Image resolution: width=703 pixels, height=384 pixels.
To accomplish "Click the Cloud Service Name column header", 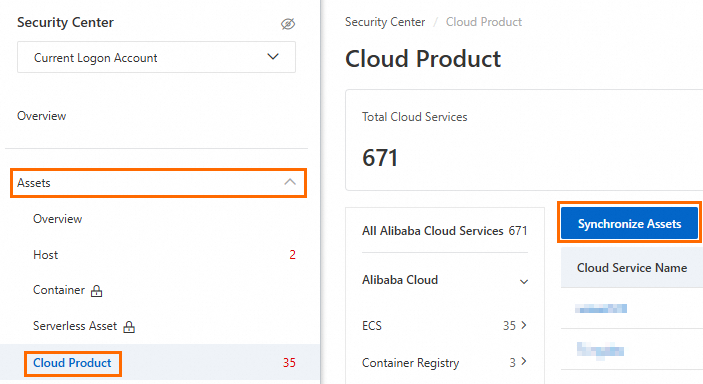I will tap(632, 268).
